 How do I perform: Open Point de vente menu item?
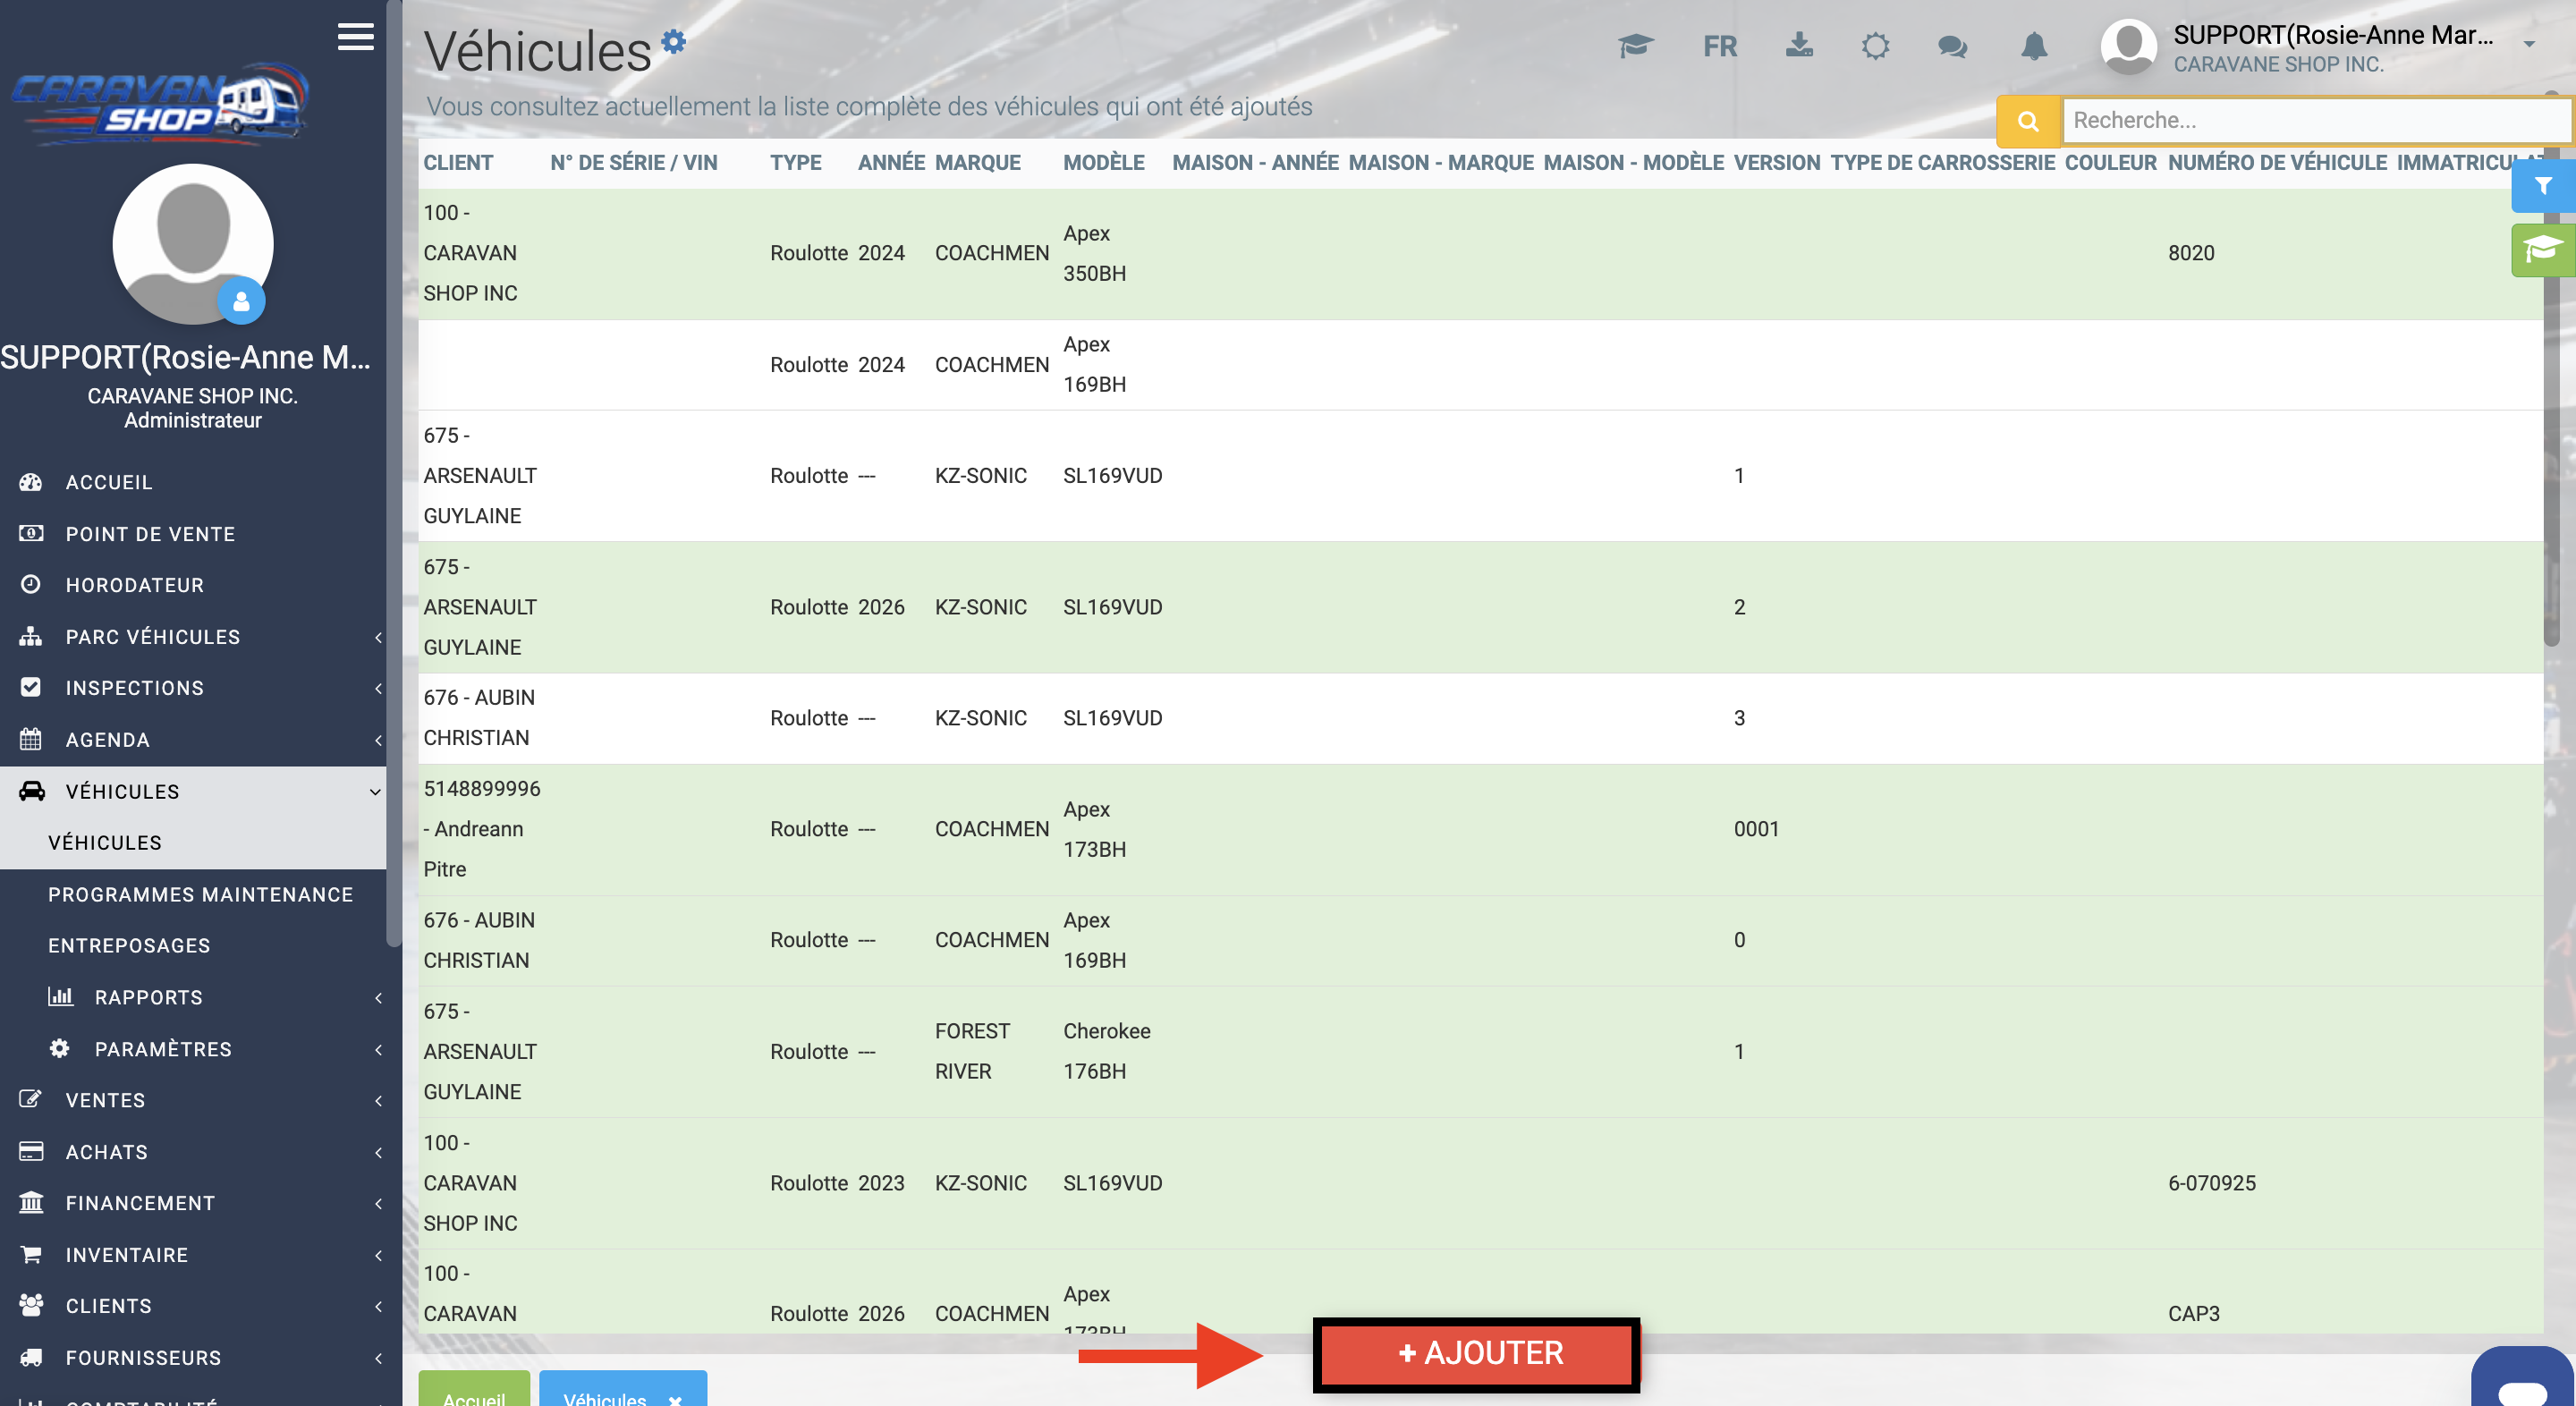(x=193, y=534)
